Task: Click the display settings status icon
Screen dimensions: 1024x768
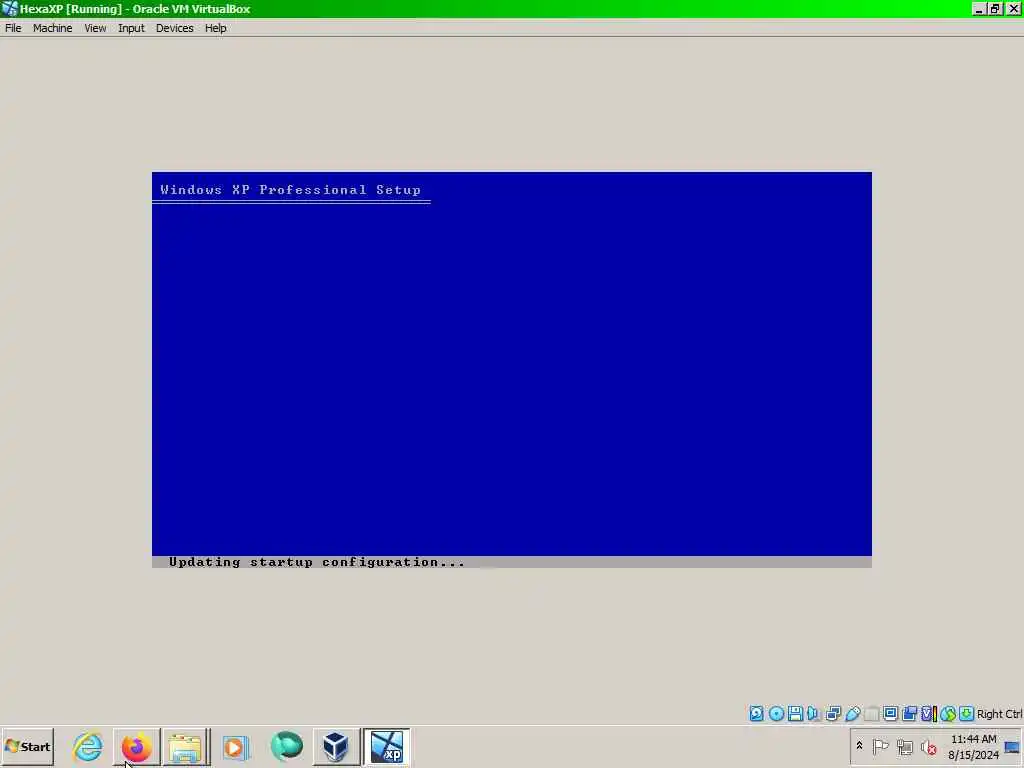Action: click(890, 714)
